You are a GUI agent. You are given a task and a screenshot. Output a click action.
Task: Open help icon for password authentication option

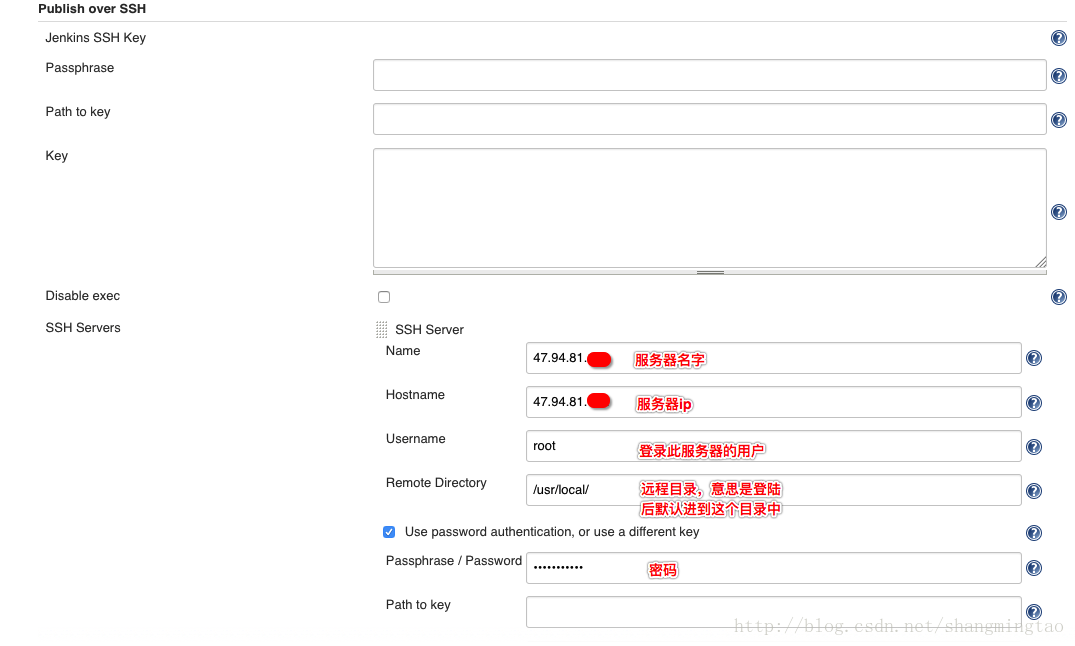1034,533
